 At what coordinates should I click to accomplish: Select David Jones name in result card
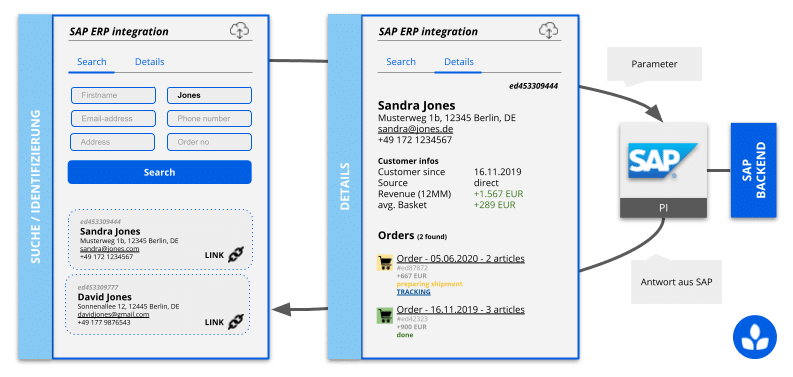coord(104,297)
